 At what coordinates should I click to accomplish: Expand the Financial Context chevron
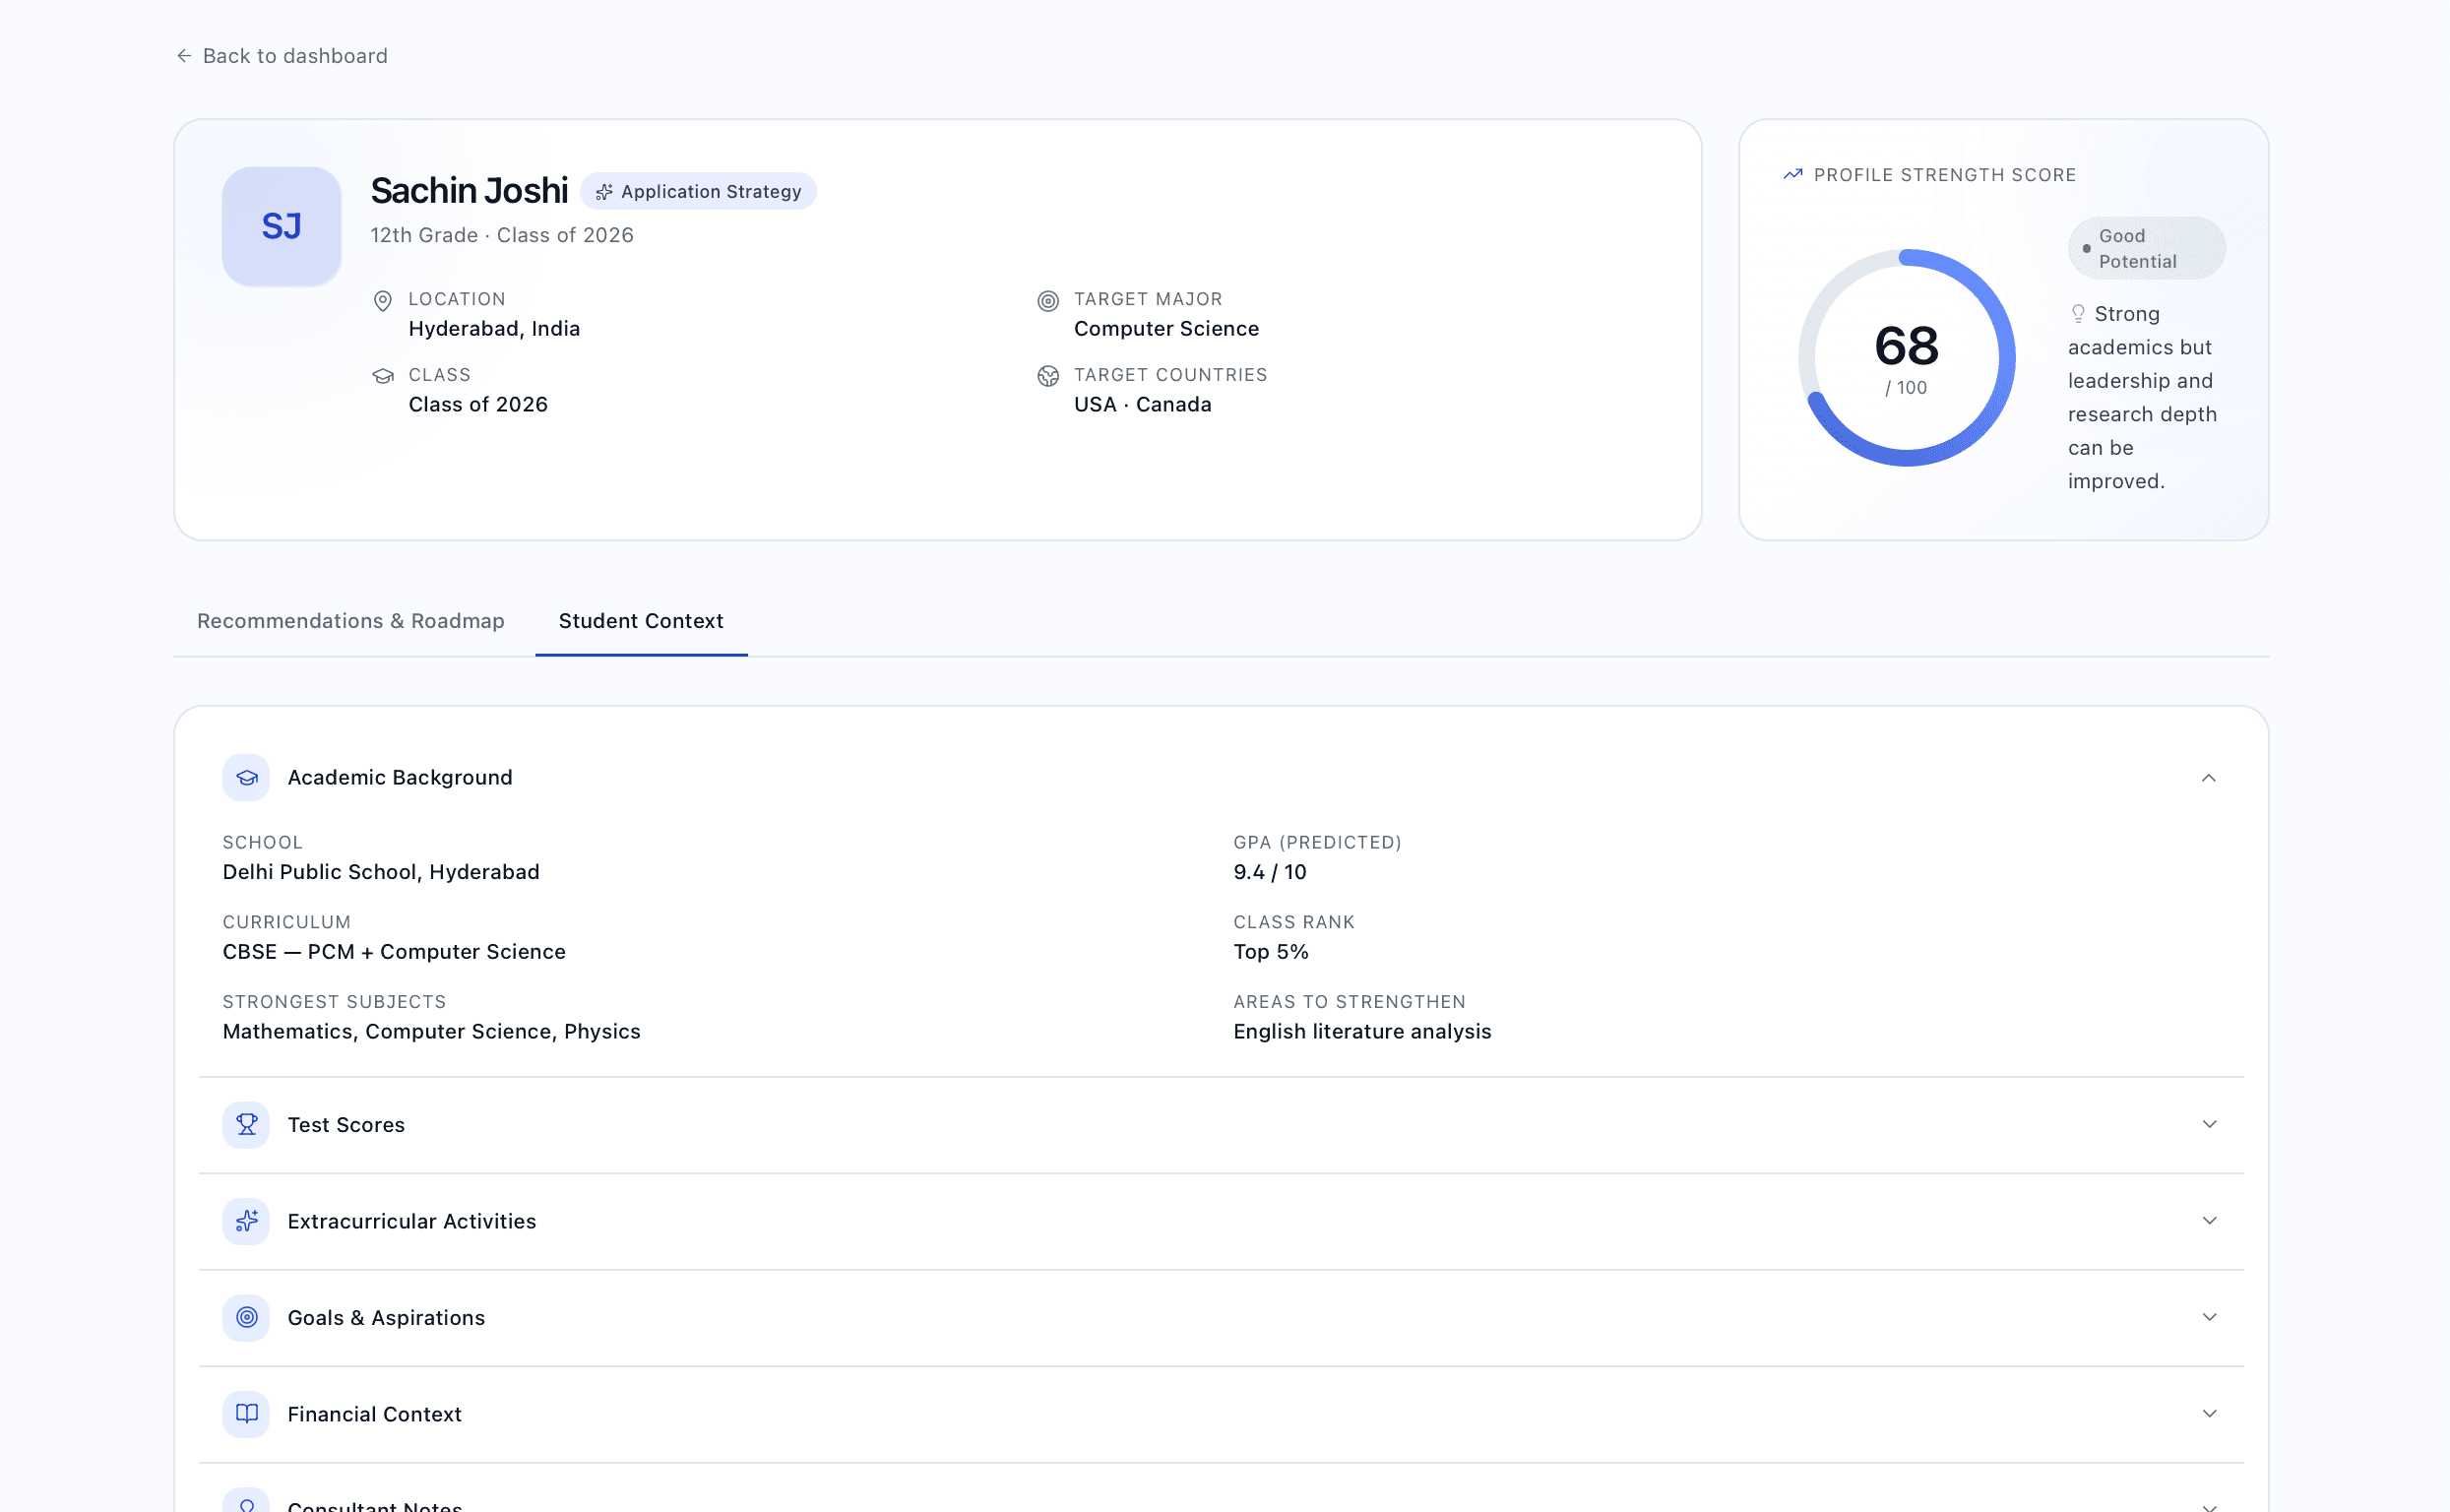[x=2209, y=1414]
